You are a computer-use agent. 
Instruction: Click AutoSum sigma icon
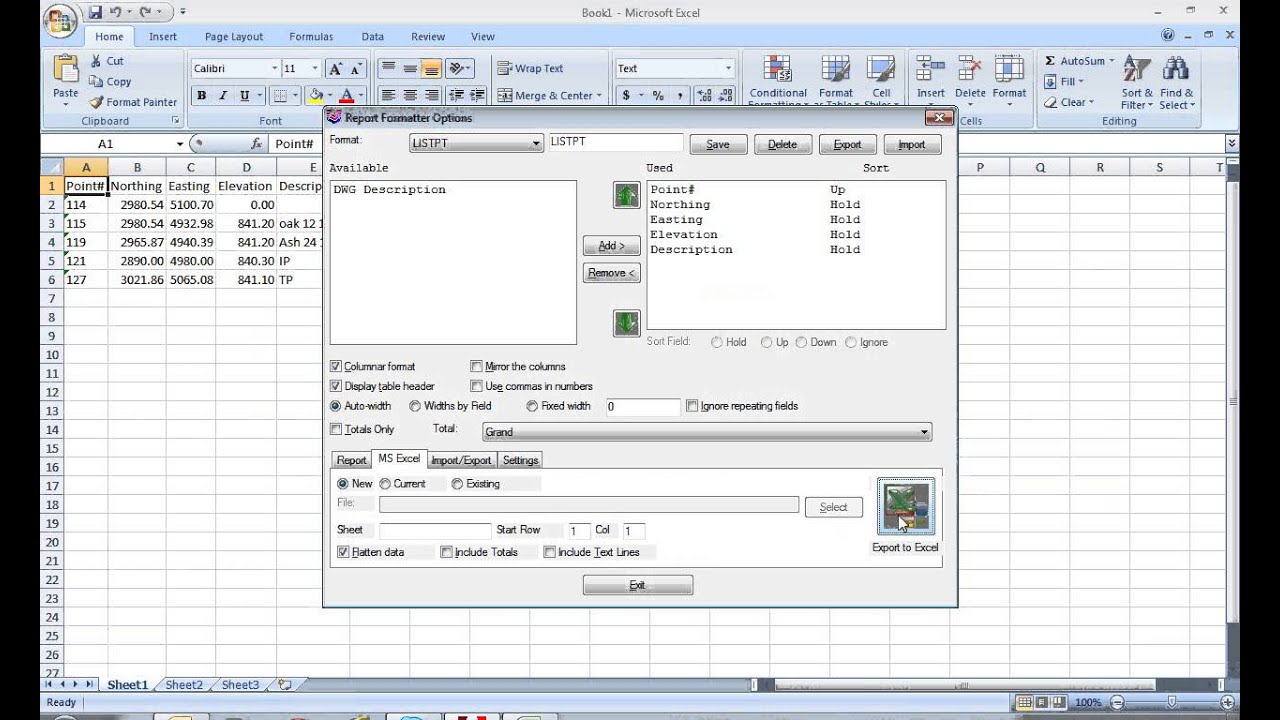[1050, 61]
